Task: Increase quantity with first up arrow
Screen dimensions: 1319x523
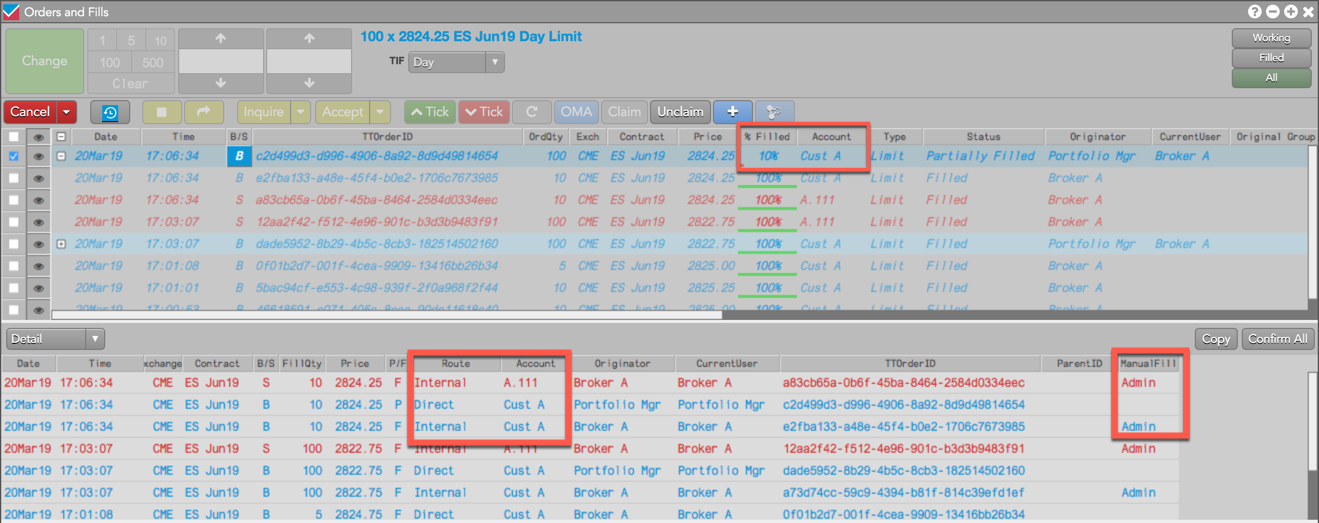Action: [x=221, y=38]
